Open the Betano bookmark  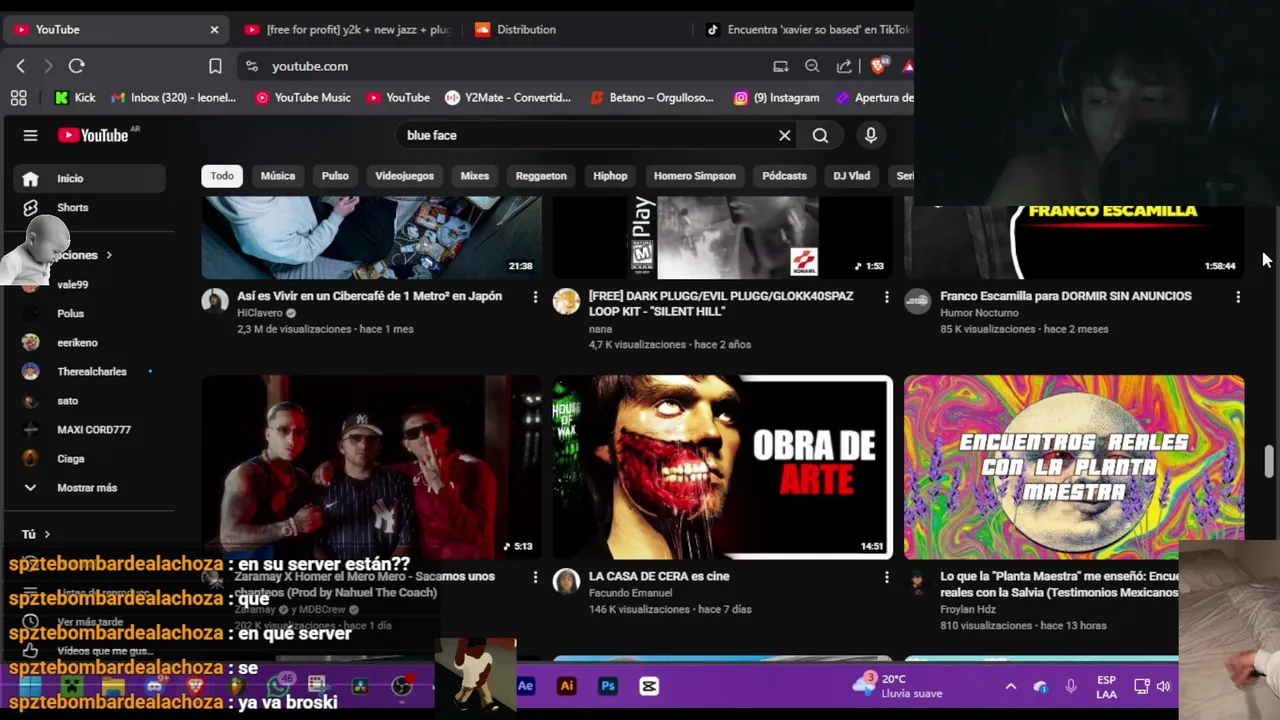click(x=652, y=97)
